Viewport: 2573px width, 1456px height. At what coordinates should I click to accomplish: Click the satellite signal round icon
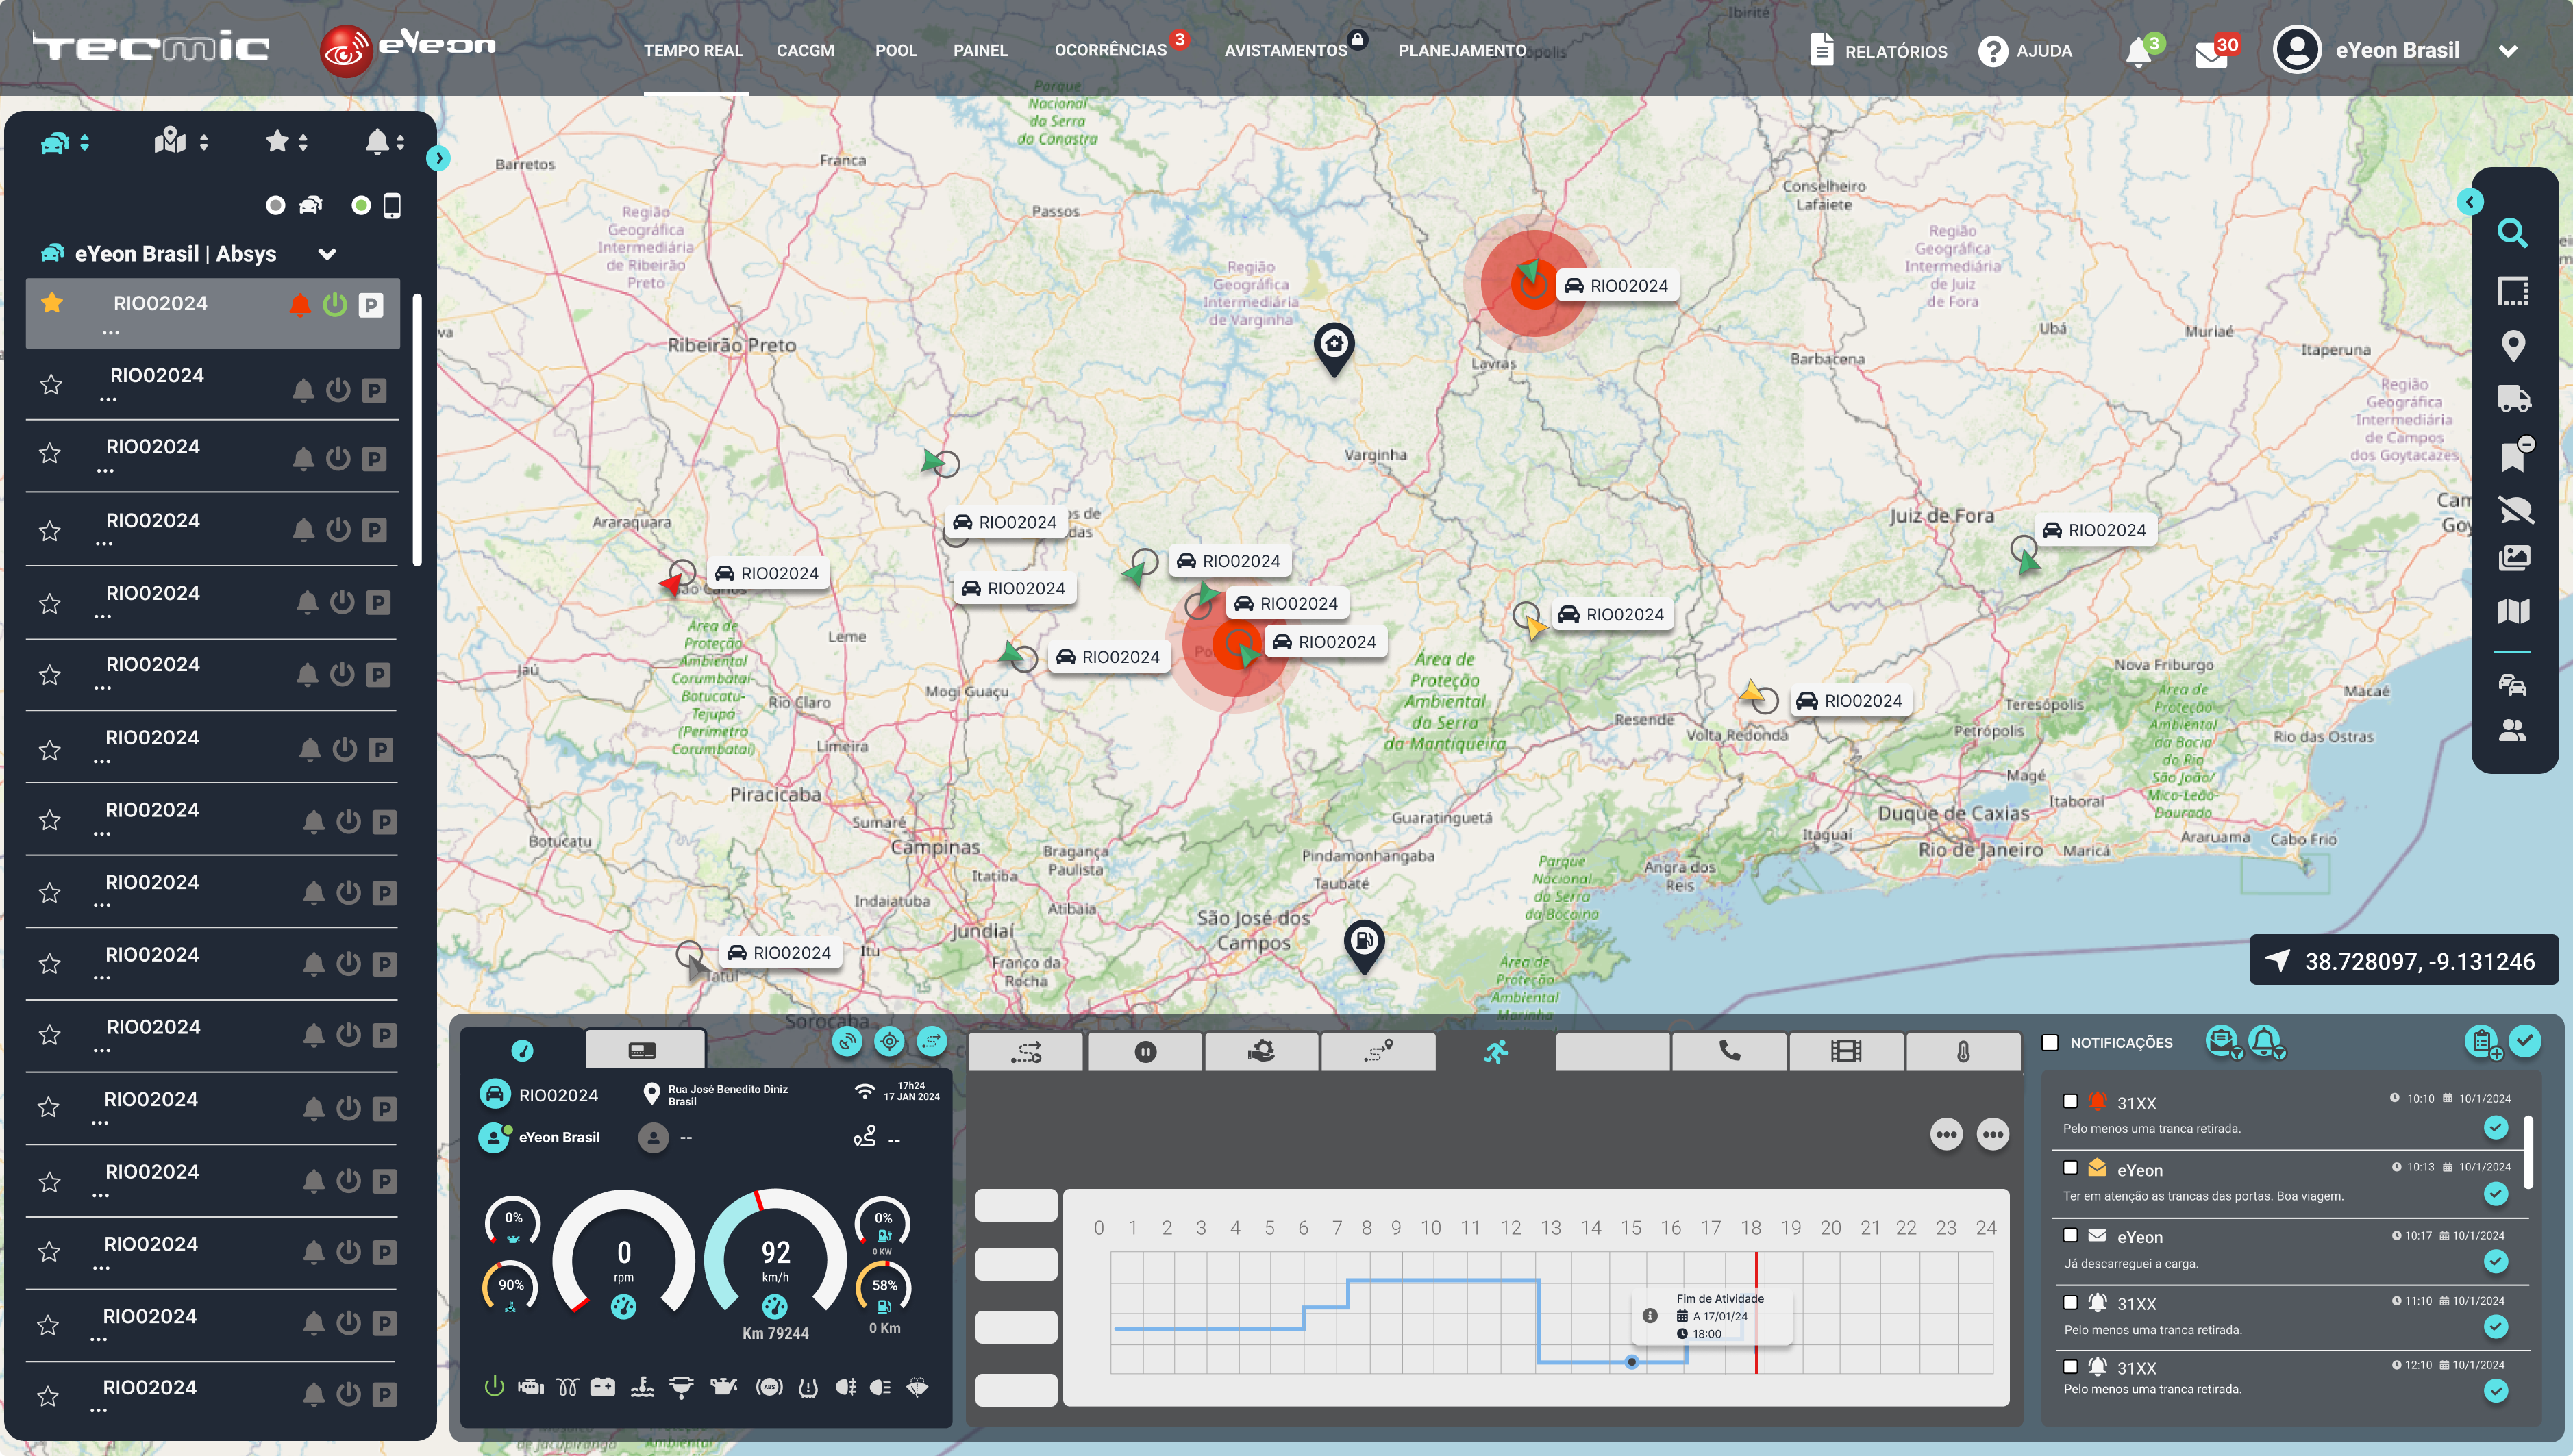(847, 1042)
